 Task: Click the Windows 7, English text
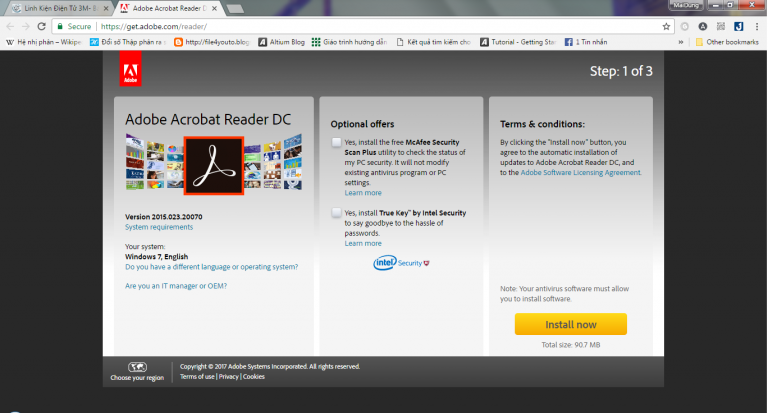[156, 256]
